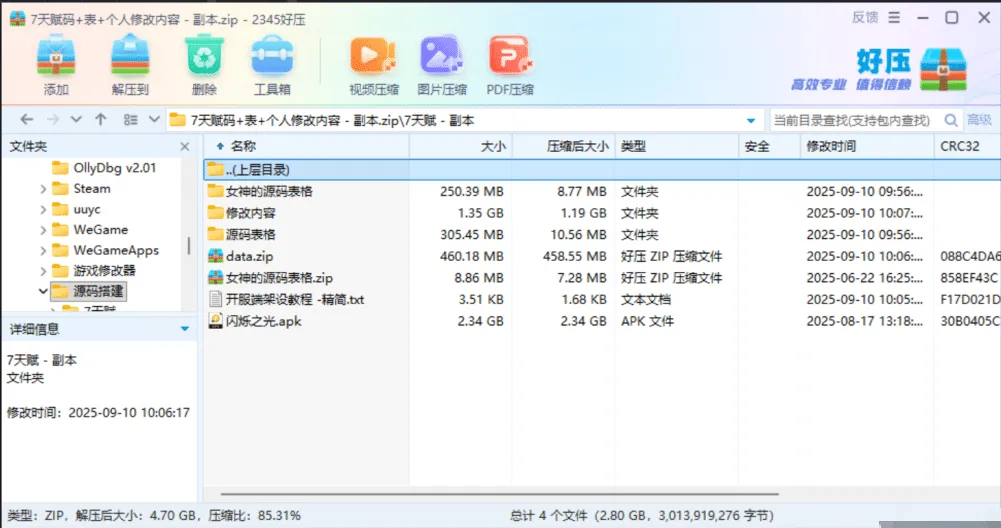Viewport: 1001px width, 528px height.
Task: Select the 源码表格 folder row
Action: [602, 235]
